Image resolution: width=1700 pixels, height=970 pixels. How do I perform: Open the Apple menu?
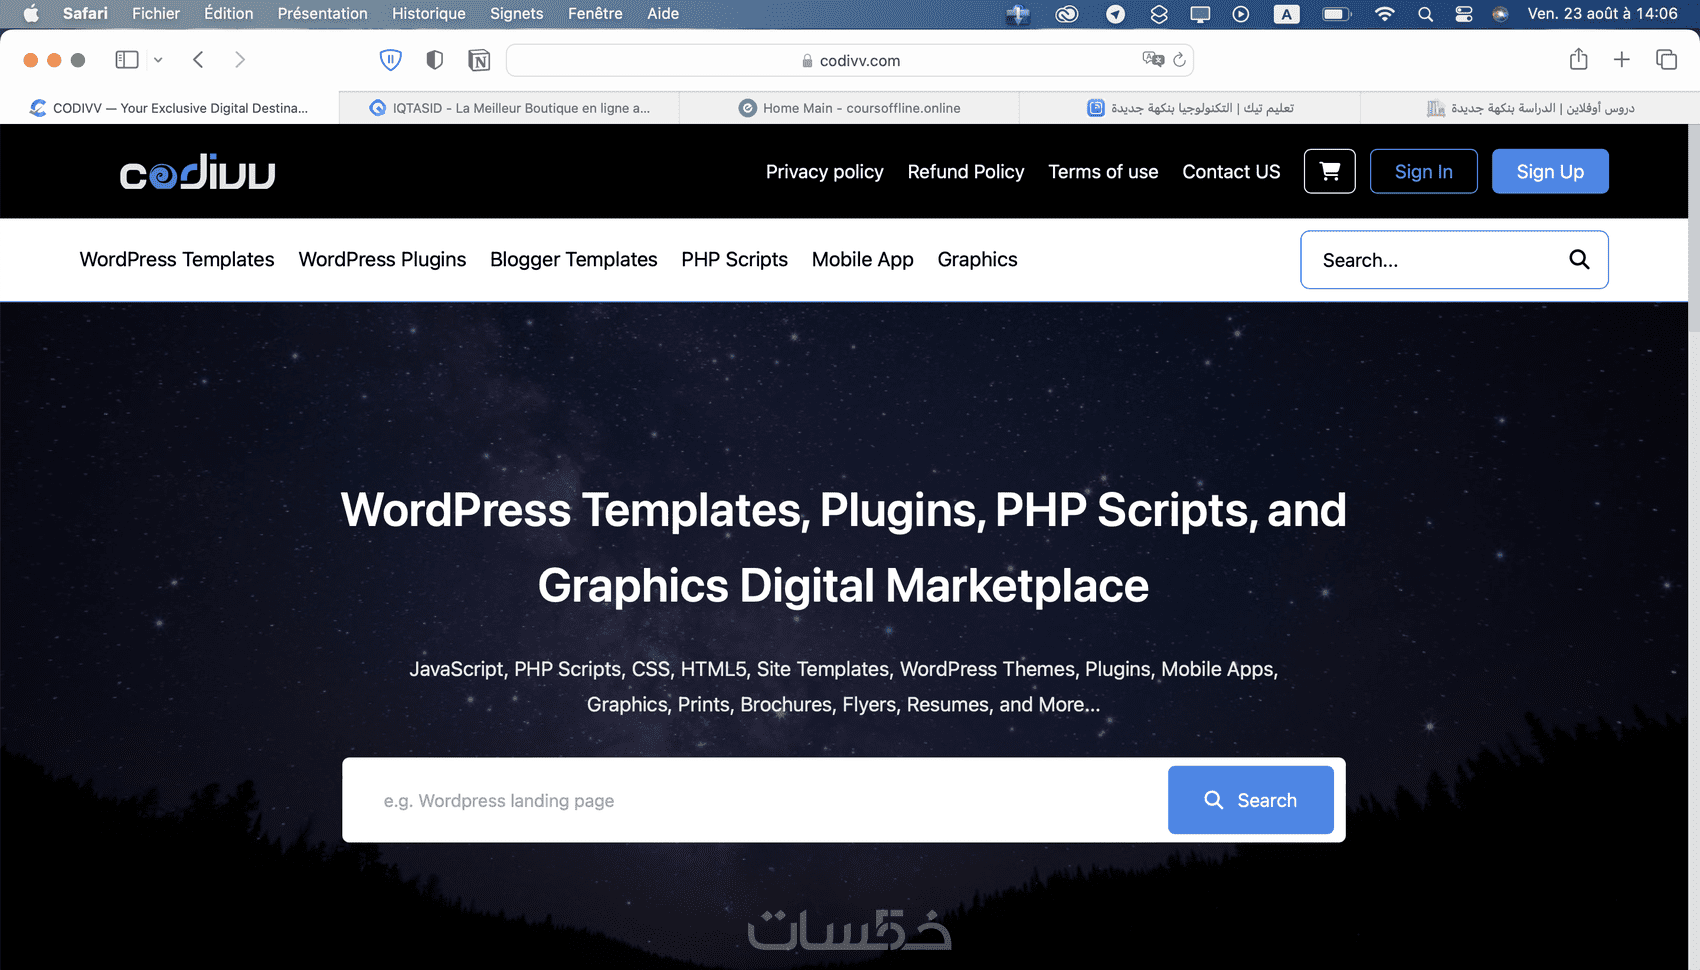pos(31,14)
